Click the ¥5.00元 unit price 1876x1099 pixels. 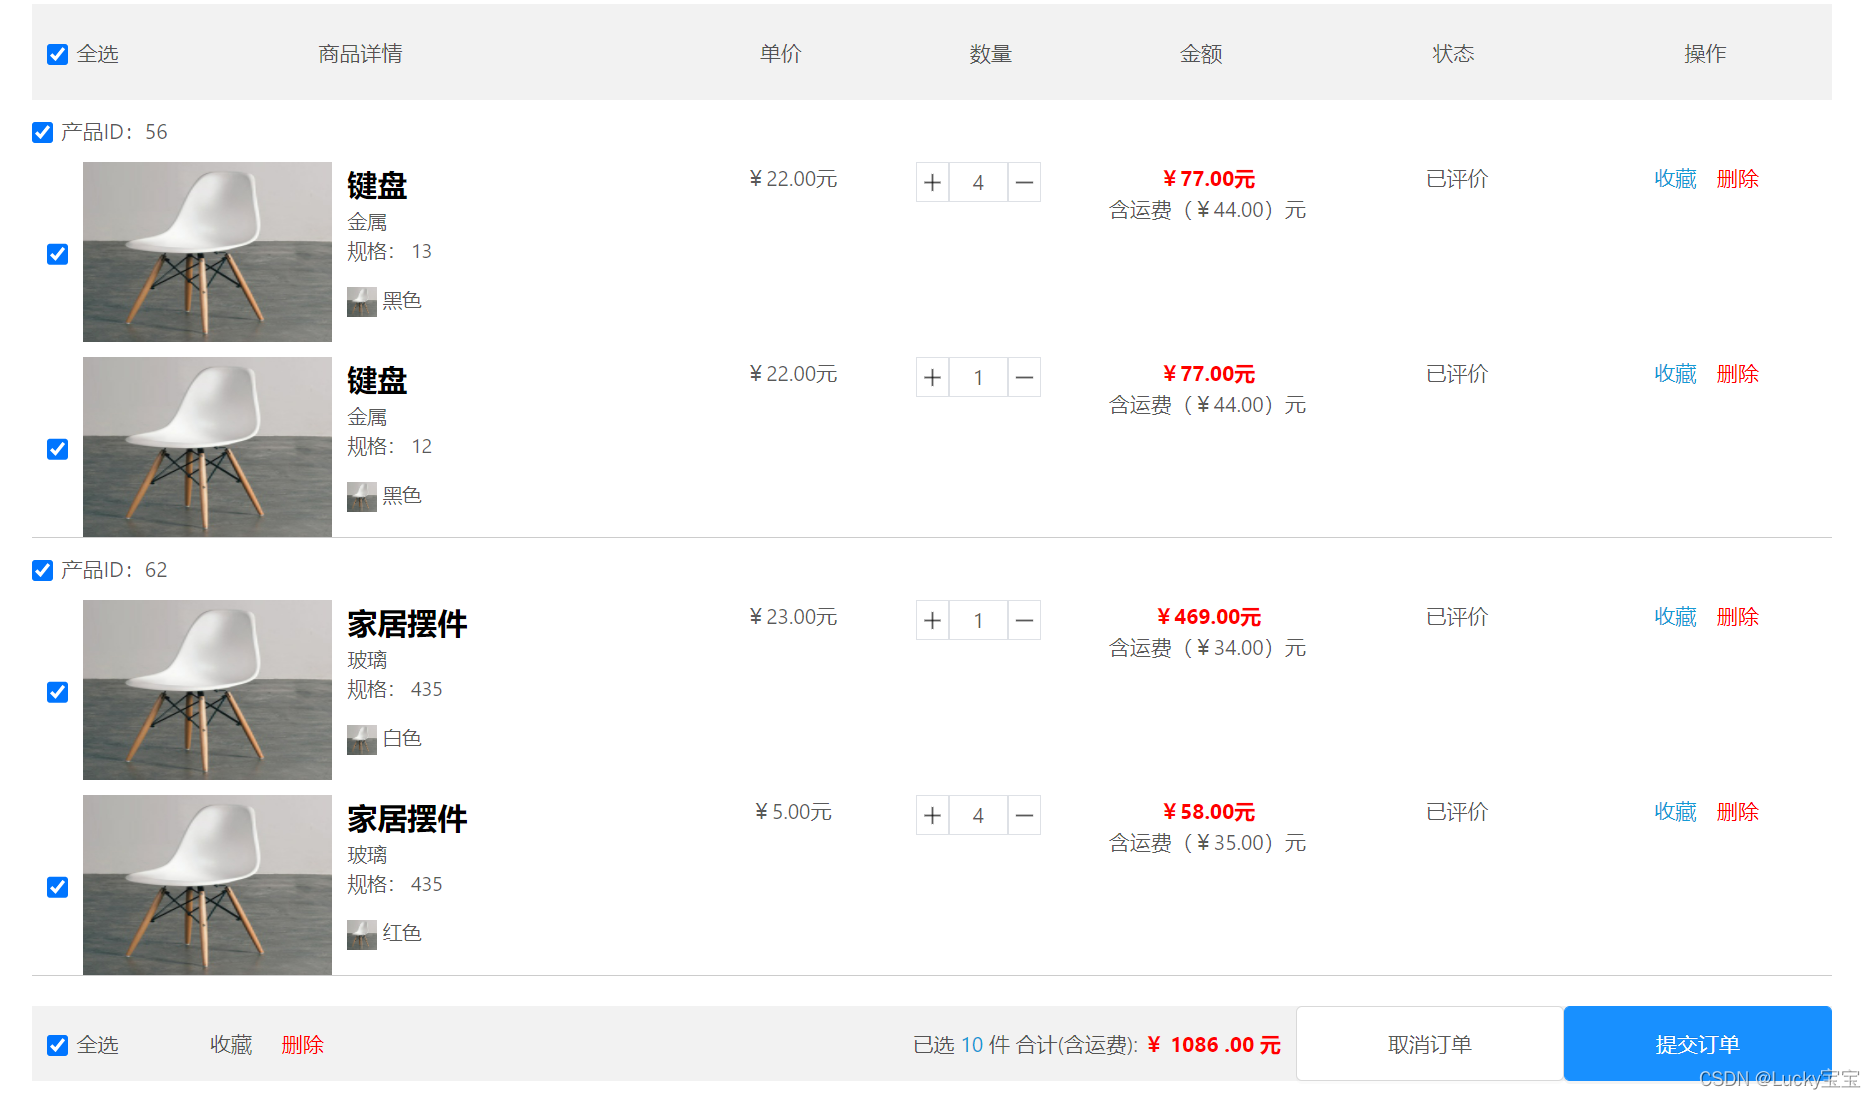(793, 812)
